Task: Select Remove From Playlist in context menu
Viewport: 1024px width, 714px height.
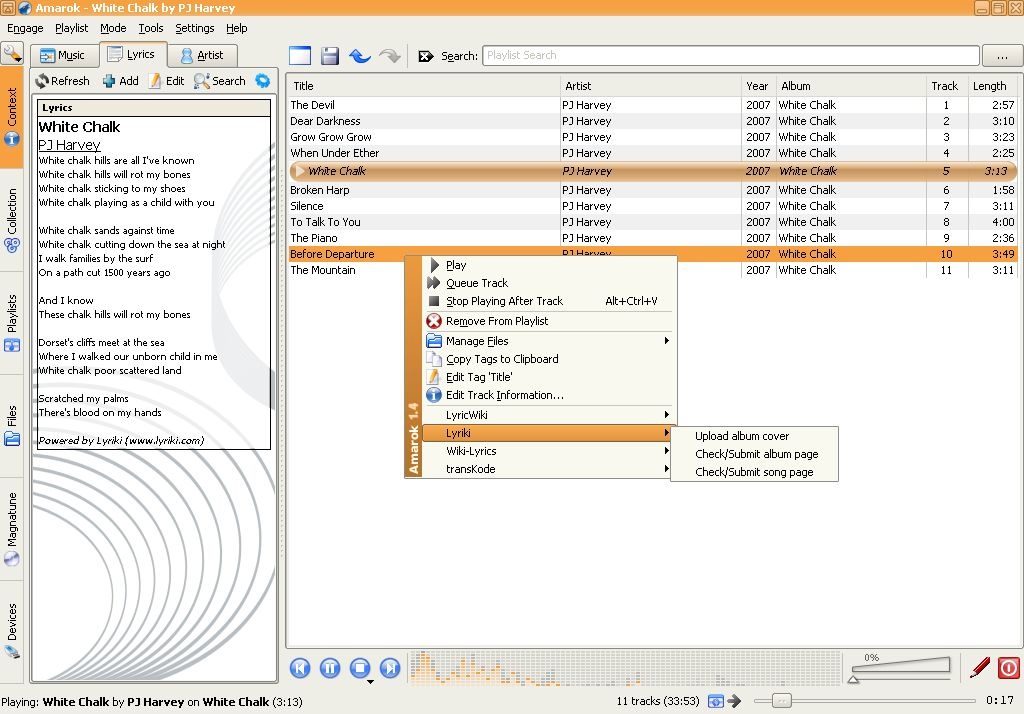Action: tap(496, 321)
